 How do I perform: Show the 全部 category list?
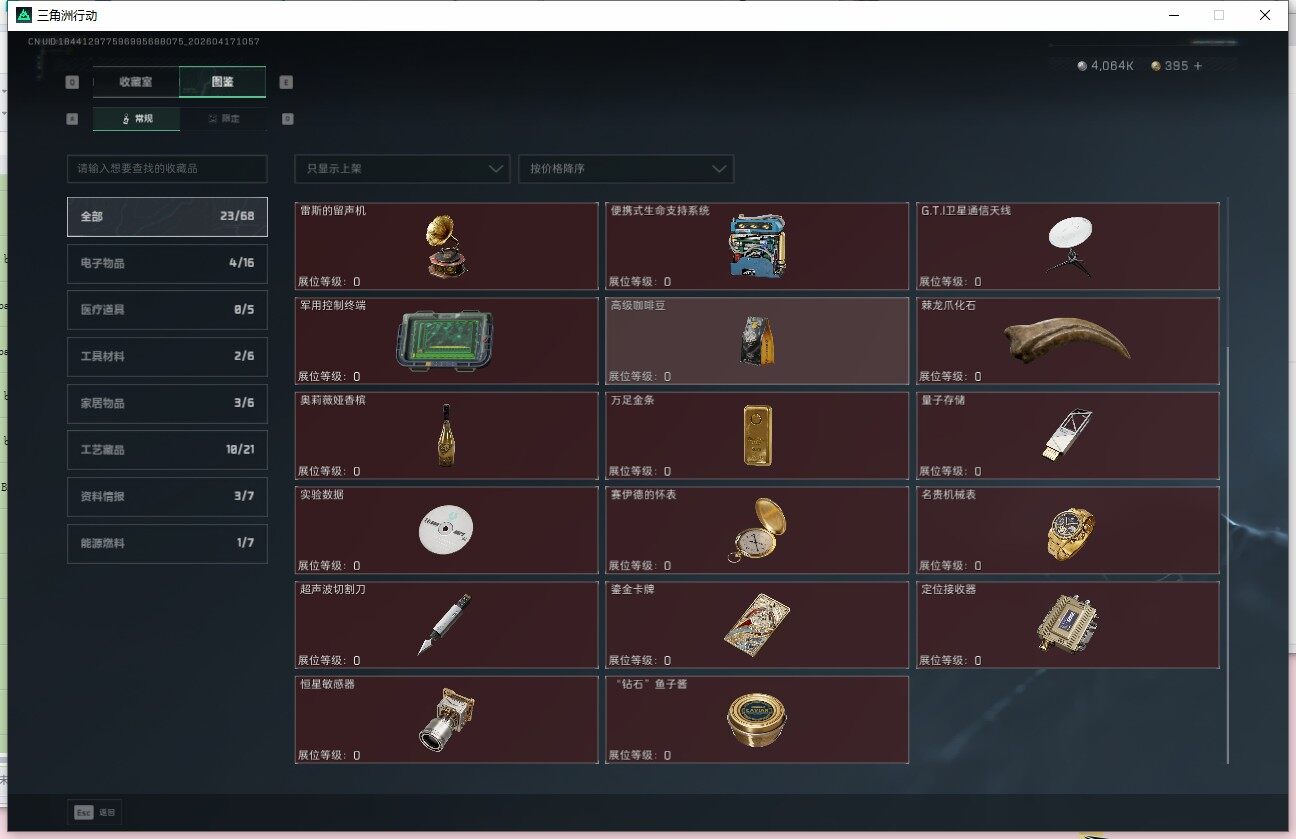pyautogui.click(x=167, y=216)
